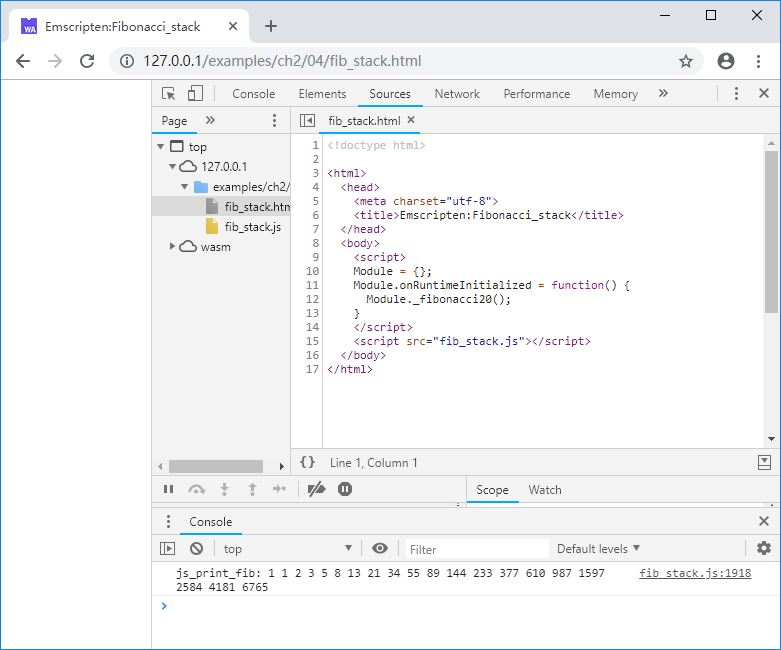Open fib_stack.js in the file tree

[253, 227]
